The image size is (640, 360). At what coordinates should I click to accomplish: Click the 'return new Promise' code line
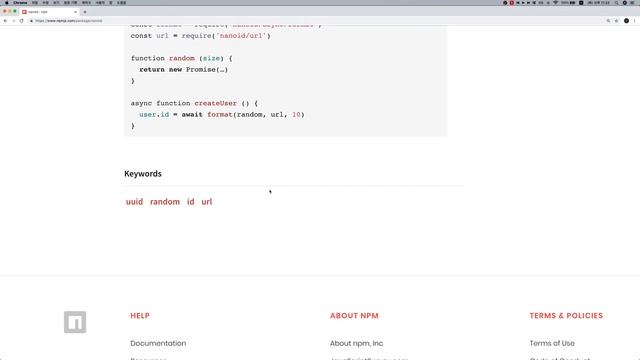[x=184, y=70]
